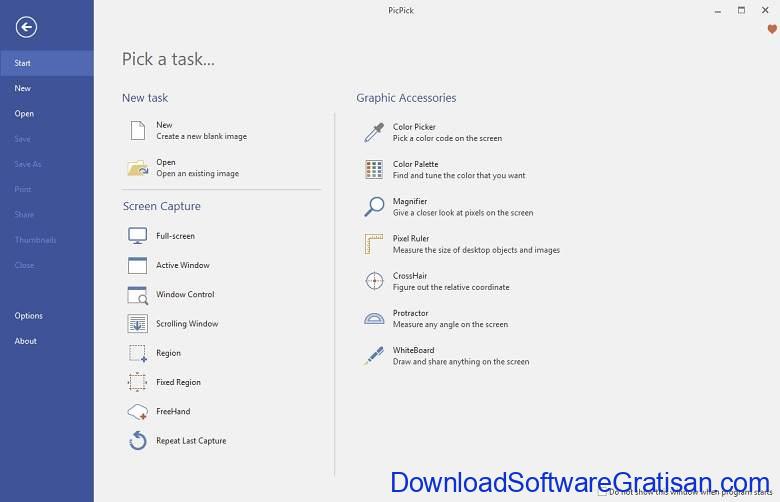Click 'Give a closer look at pixels' text
This screenshot has height=502, width=780.
pyautogui.click(x=463, y=213)
